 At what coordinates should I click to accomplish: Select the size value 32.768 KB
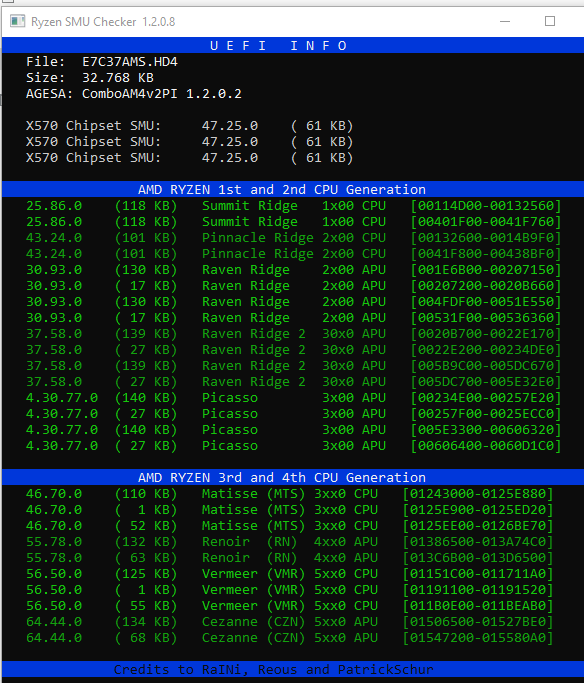[118, 78]
